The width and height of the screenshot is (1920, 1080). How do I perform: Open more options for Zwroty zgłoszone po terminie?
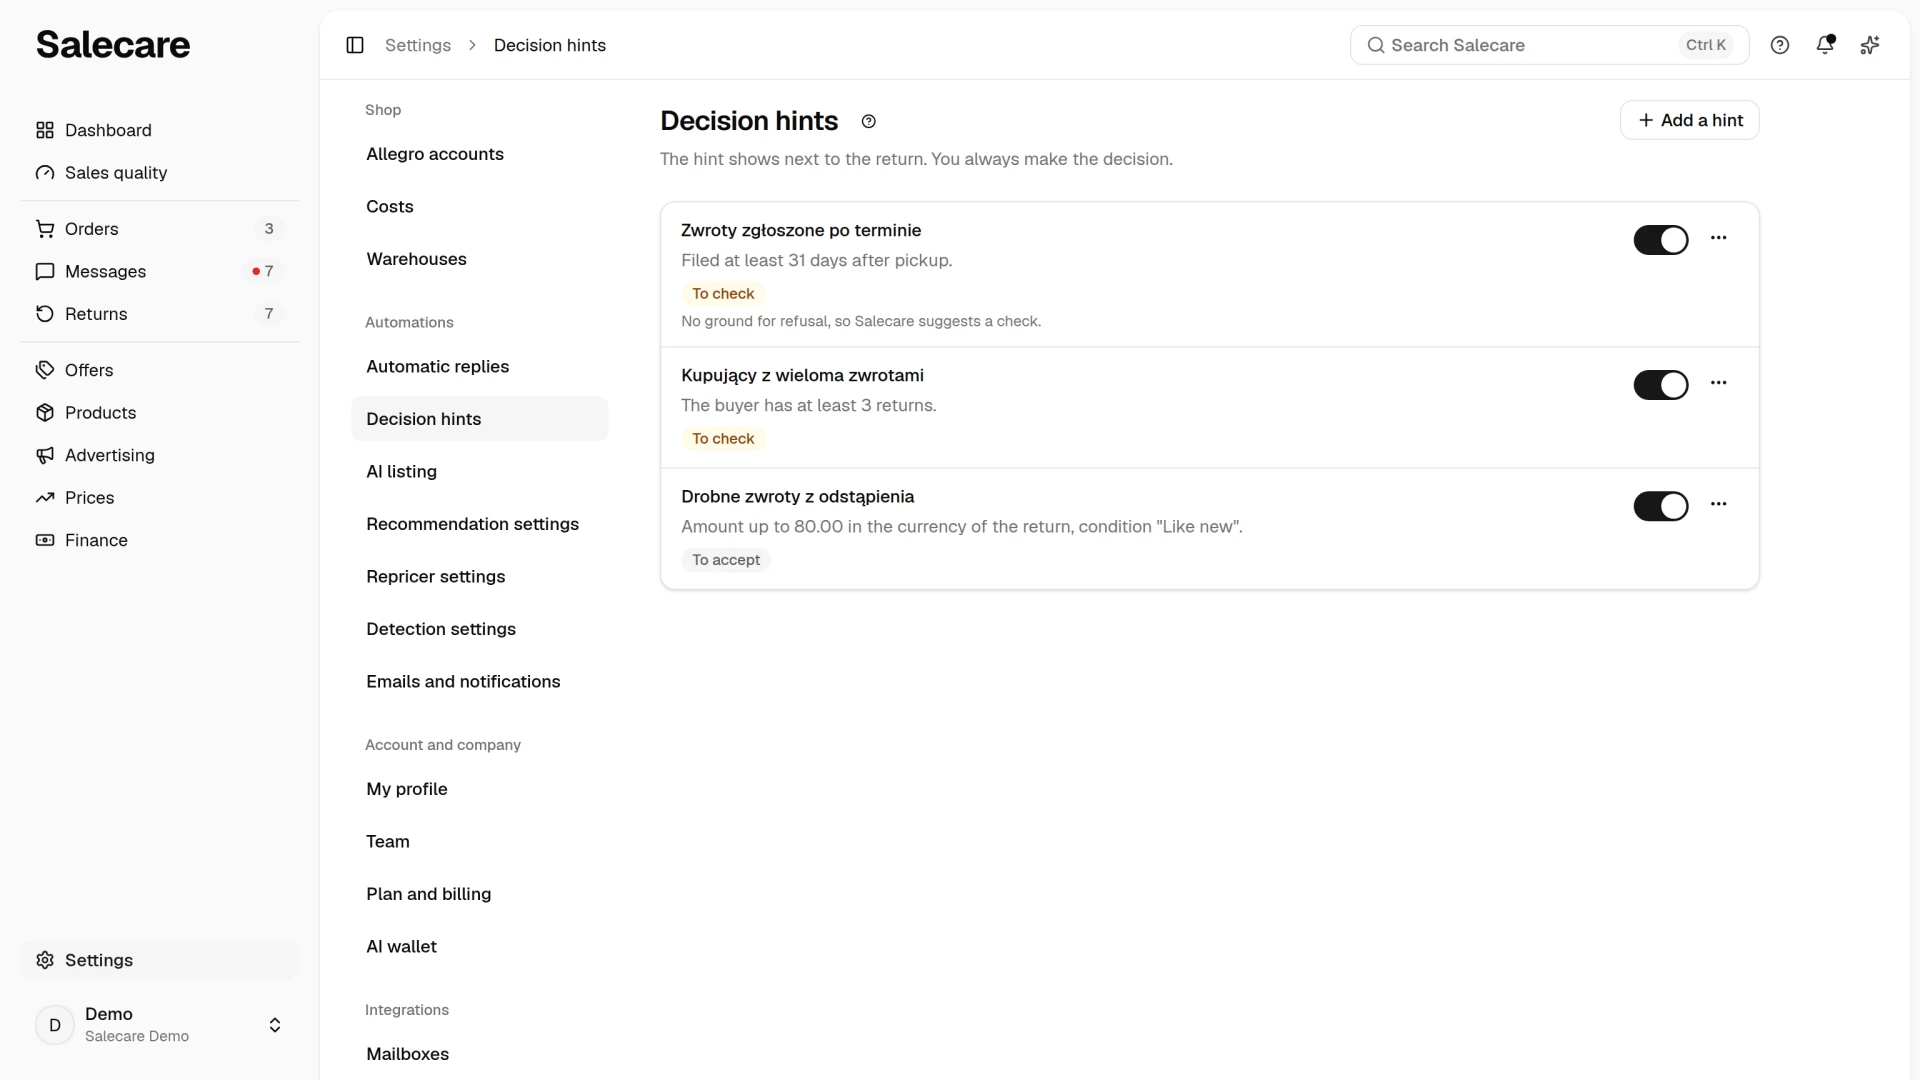tap(1719, 238)
